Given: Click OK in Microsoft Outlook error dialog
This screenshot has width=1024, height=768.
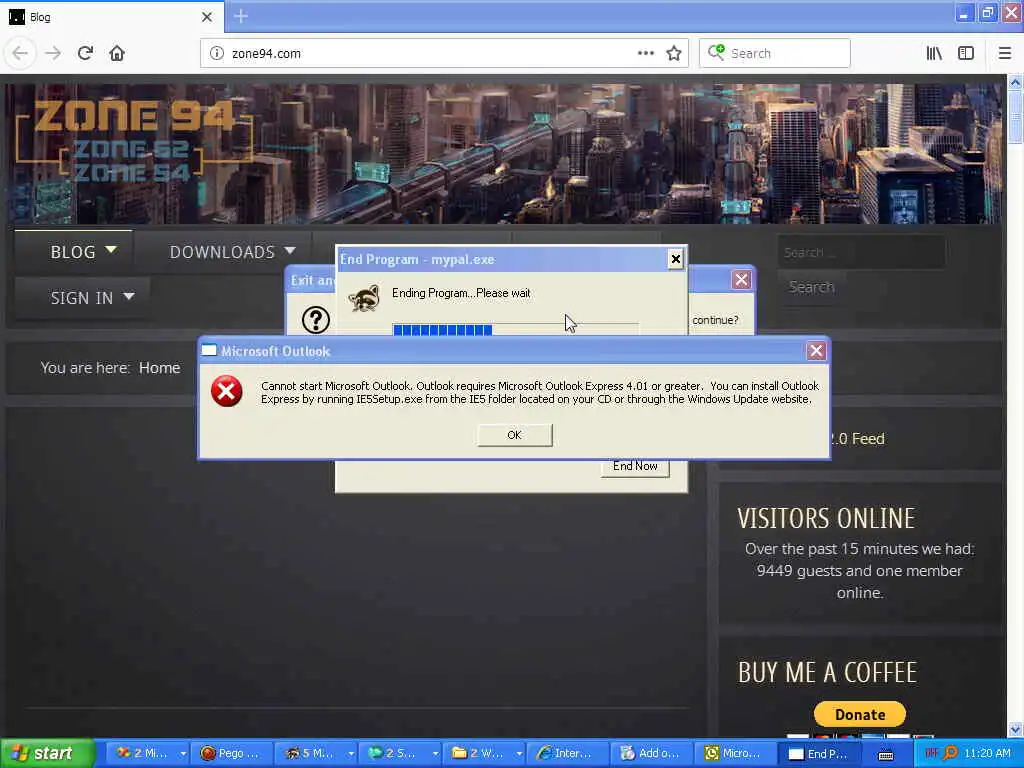Looking at the screenshot, I should [515, 435].
